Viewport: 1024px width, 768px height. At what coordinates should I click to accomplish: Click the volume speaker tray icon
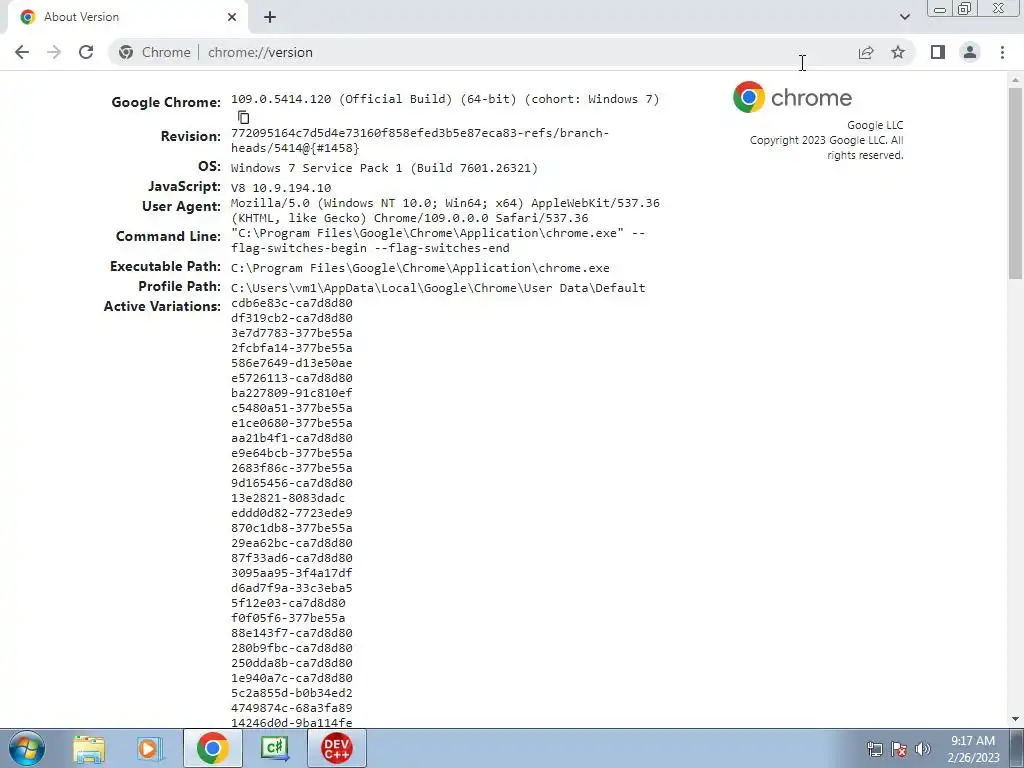click(923, 749)
